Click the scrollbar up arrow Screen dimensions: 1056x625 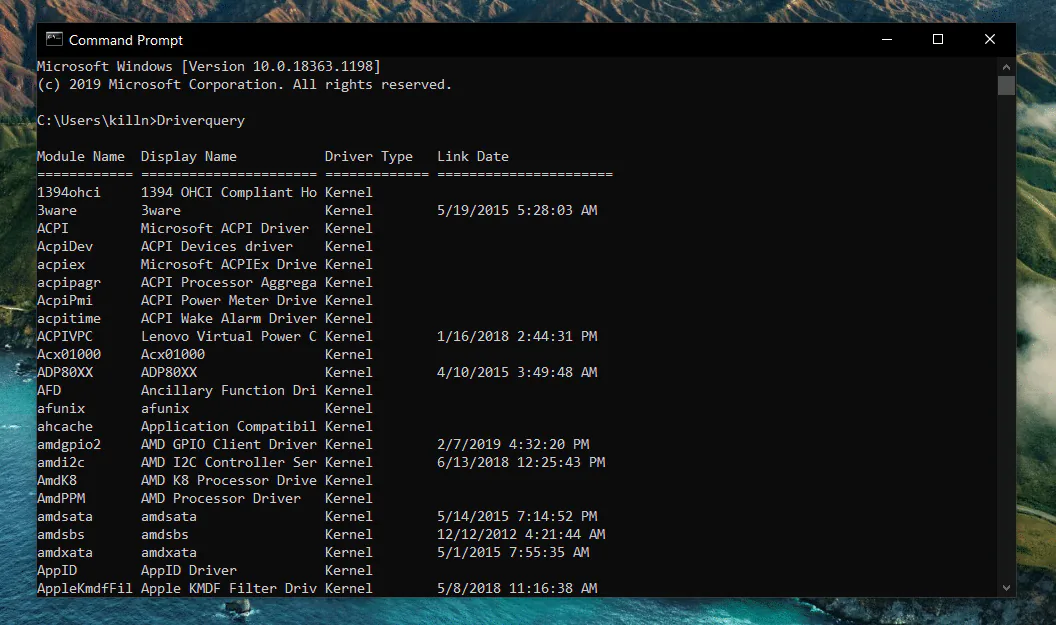point(1006,67)
